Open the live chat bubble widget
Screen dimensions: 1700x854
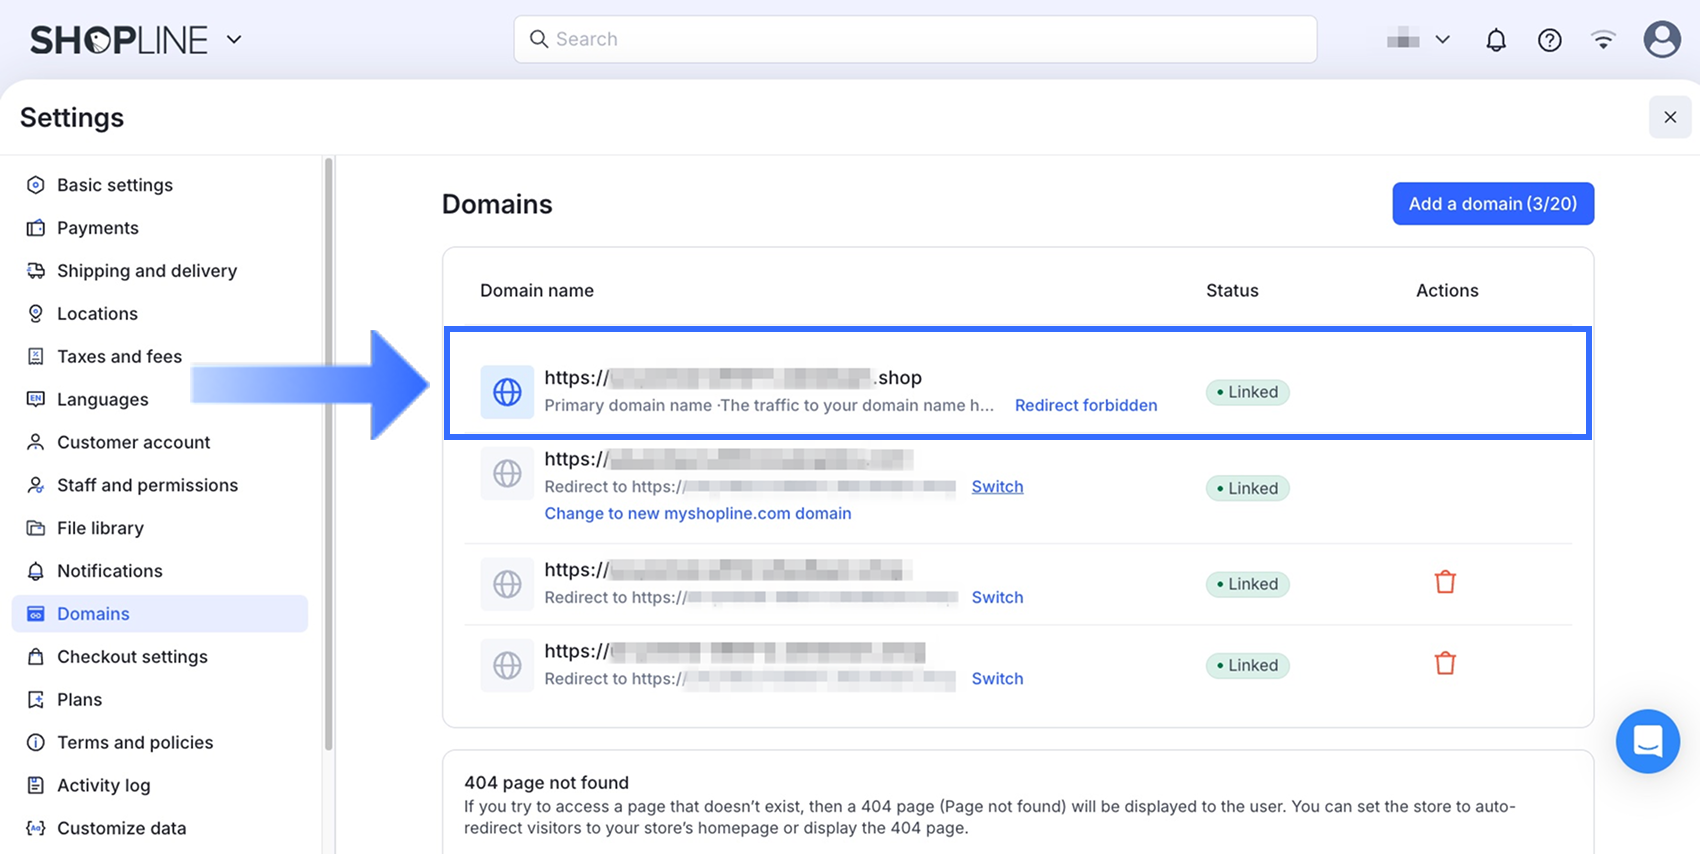click(x=1647, y=741)
